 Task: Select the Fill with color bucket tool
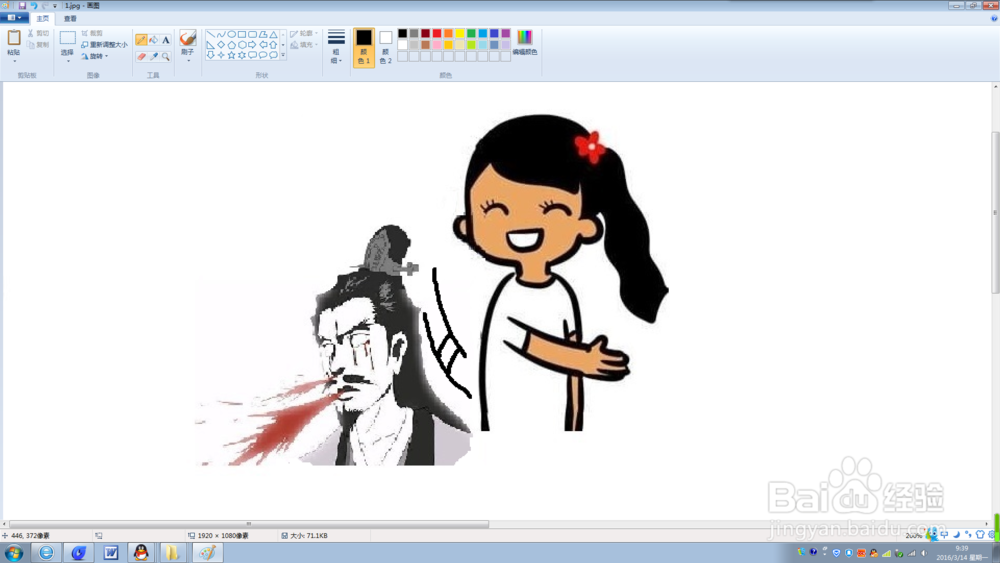click(154, 40)
